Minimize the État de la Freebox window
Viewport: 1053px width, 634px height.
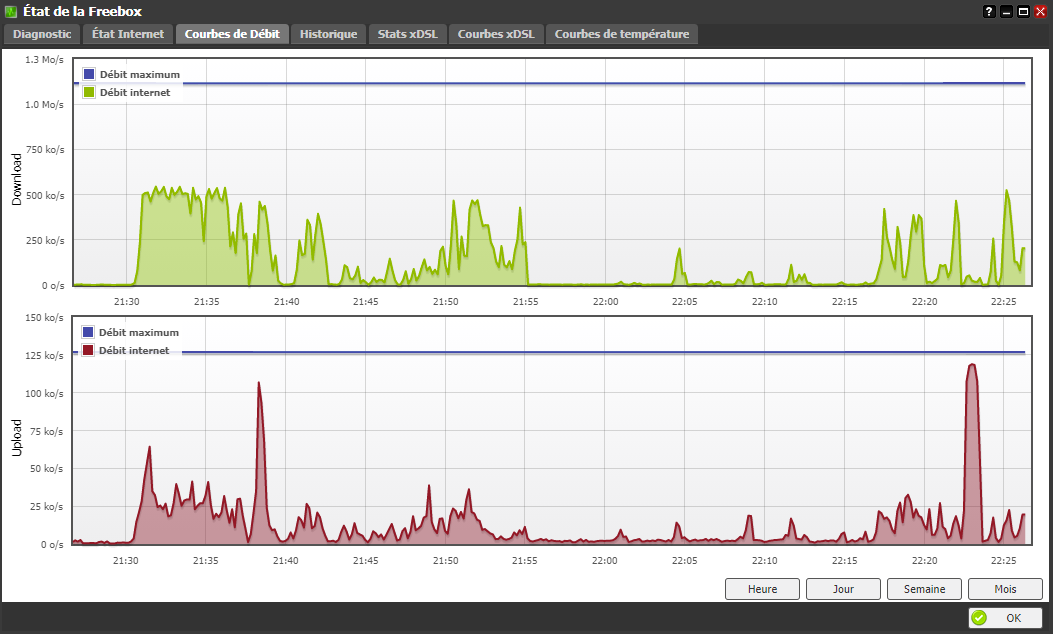click(x=1006, y=11)
